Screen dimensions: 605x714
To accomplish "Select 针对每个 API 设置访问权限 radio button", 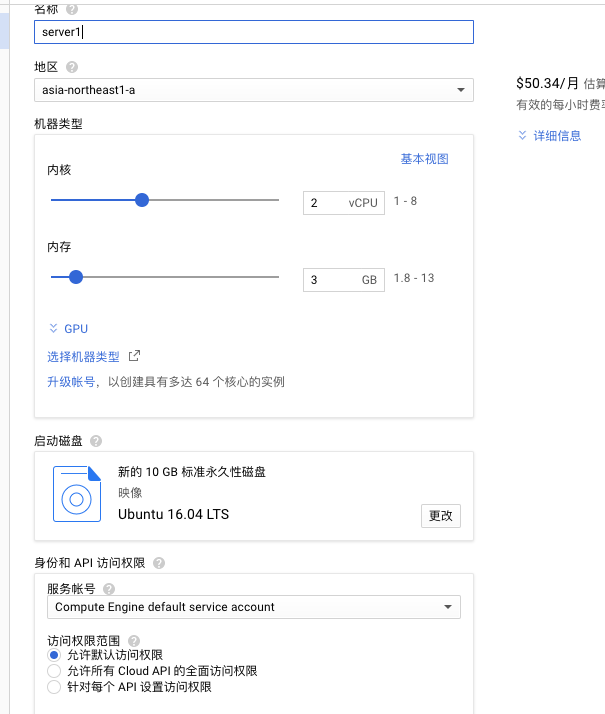I will (54, 687).
